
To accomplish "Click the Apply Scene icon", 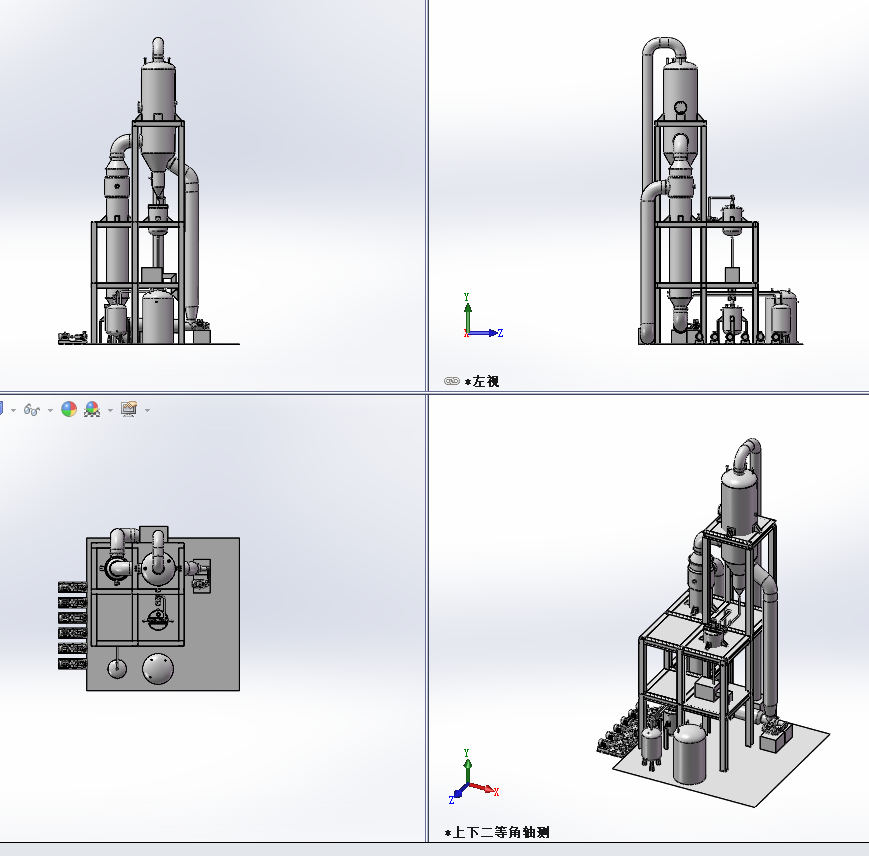I will [x=92, y=409].
